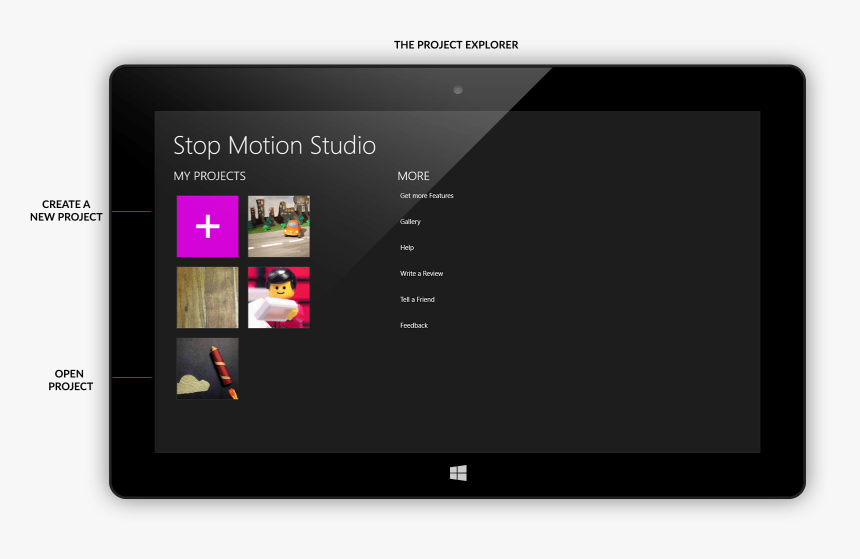860x559 pixels.
Task: Open the orange car city project
Action: (279, 226)
